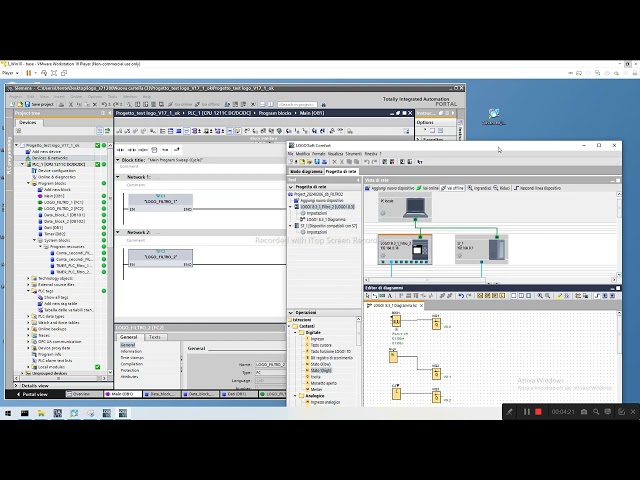Collapse Program blocks folder in project tree

29,183
